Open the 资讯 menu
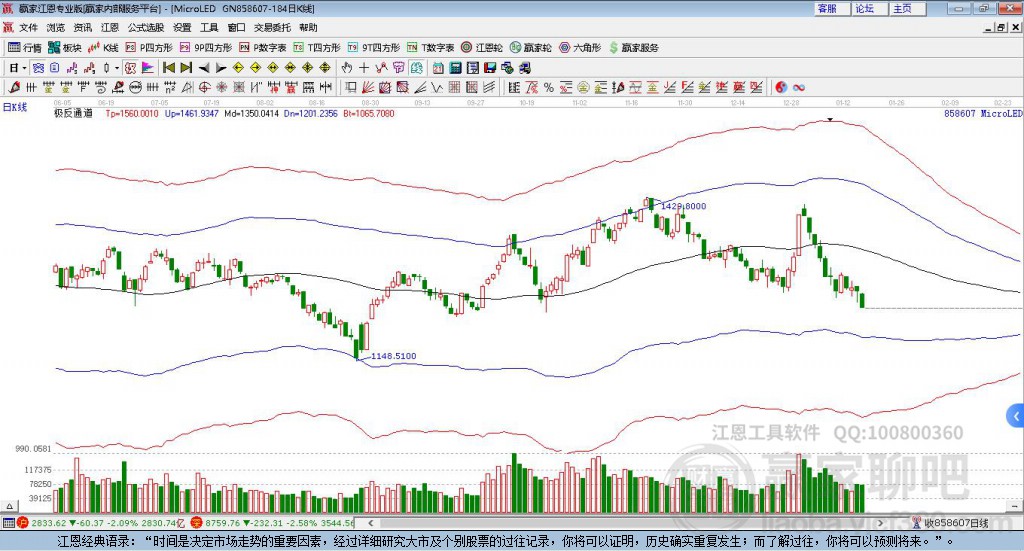Image resolution: width=1024 pixels, height=551 pixels. click(82, 27)
